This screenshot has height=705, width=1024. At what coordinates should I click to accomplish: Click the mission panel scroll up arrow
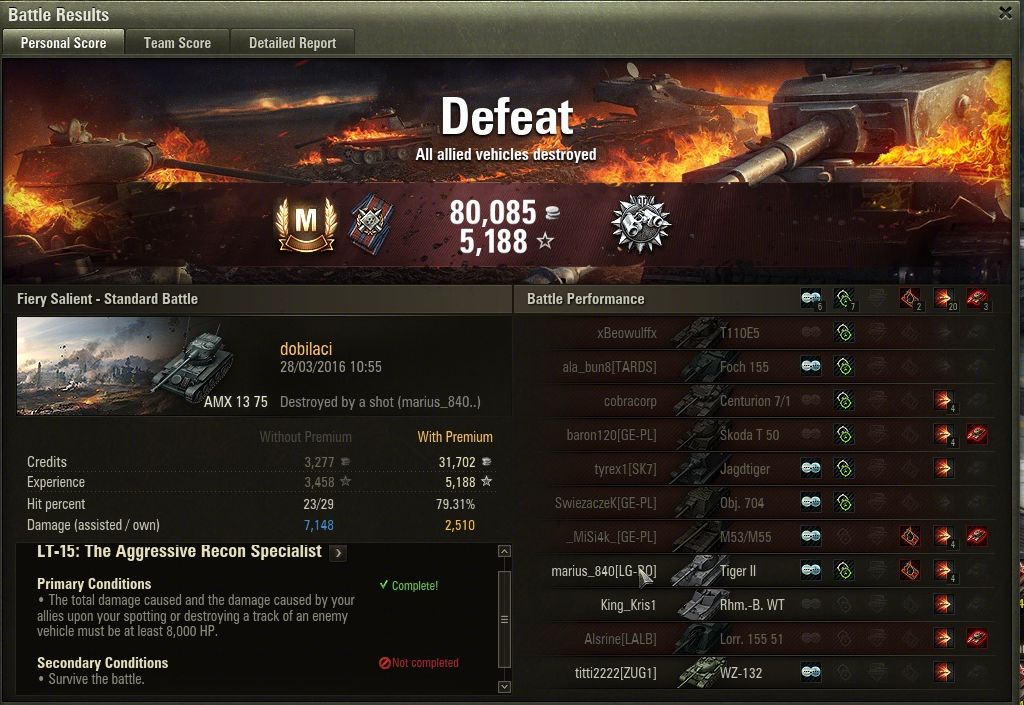(x=504, y=552)
